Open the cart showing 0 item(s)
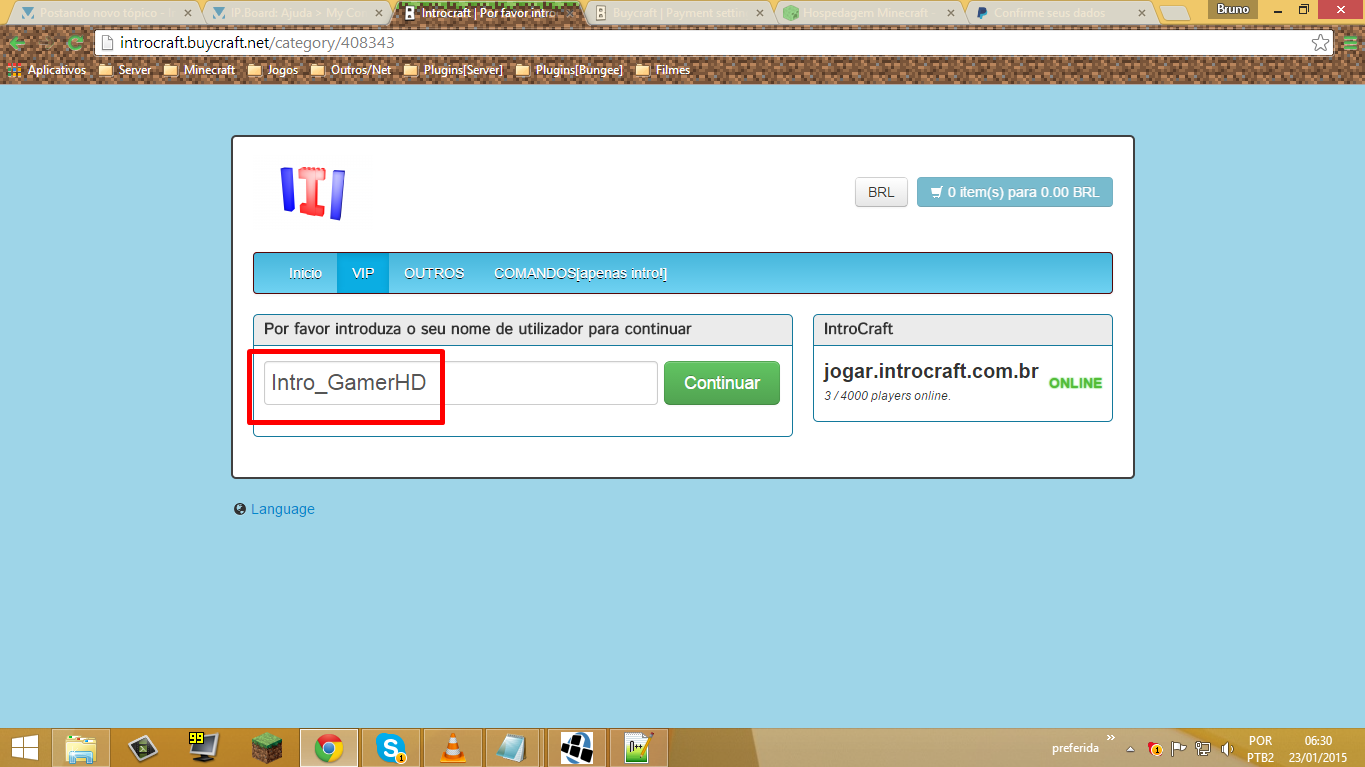1365x767 pixels. tap(1014, 192)
